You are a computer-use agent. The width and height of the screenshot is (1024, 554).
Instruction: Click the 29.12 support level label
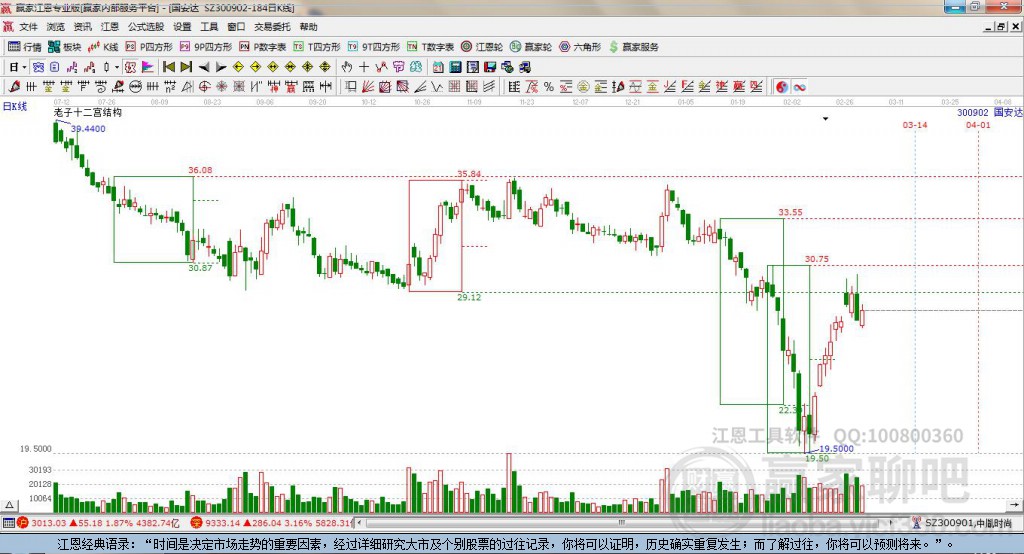click(469, 297)
